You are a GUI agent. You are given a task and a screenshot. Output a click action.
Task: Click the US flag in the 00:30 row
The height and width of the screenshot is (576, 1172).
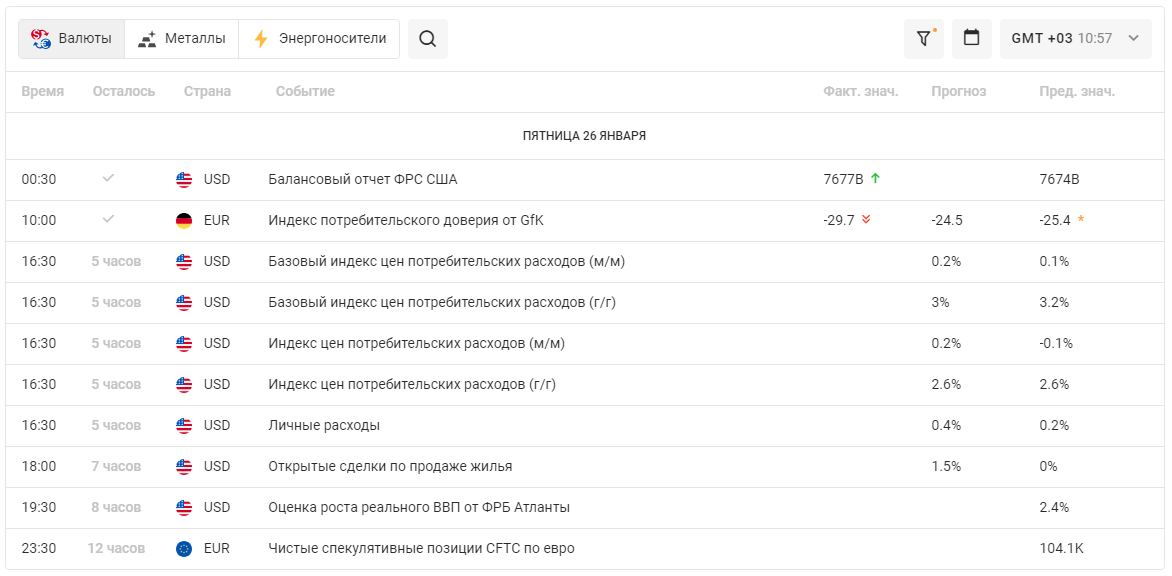click(x=184, y=179)
